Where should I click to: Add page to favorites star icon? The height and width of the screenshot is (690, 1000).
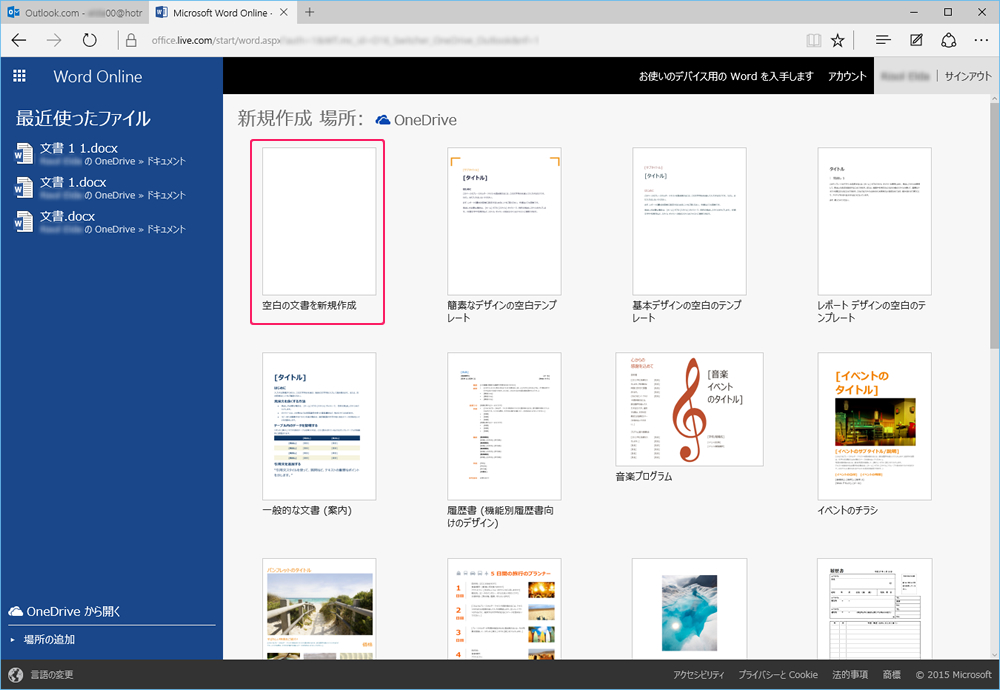(838, 40)
